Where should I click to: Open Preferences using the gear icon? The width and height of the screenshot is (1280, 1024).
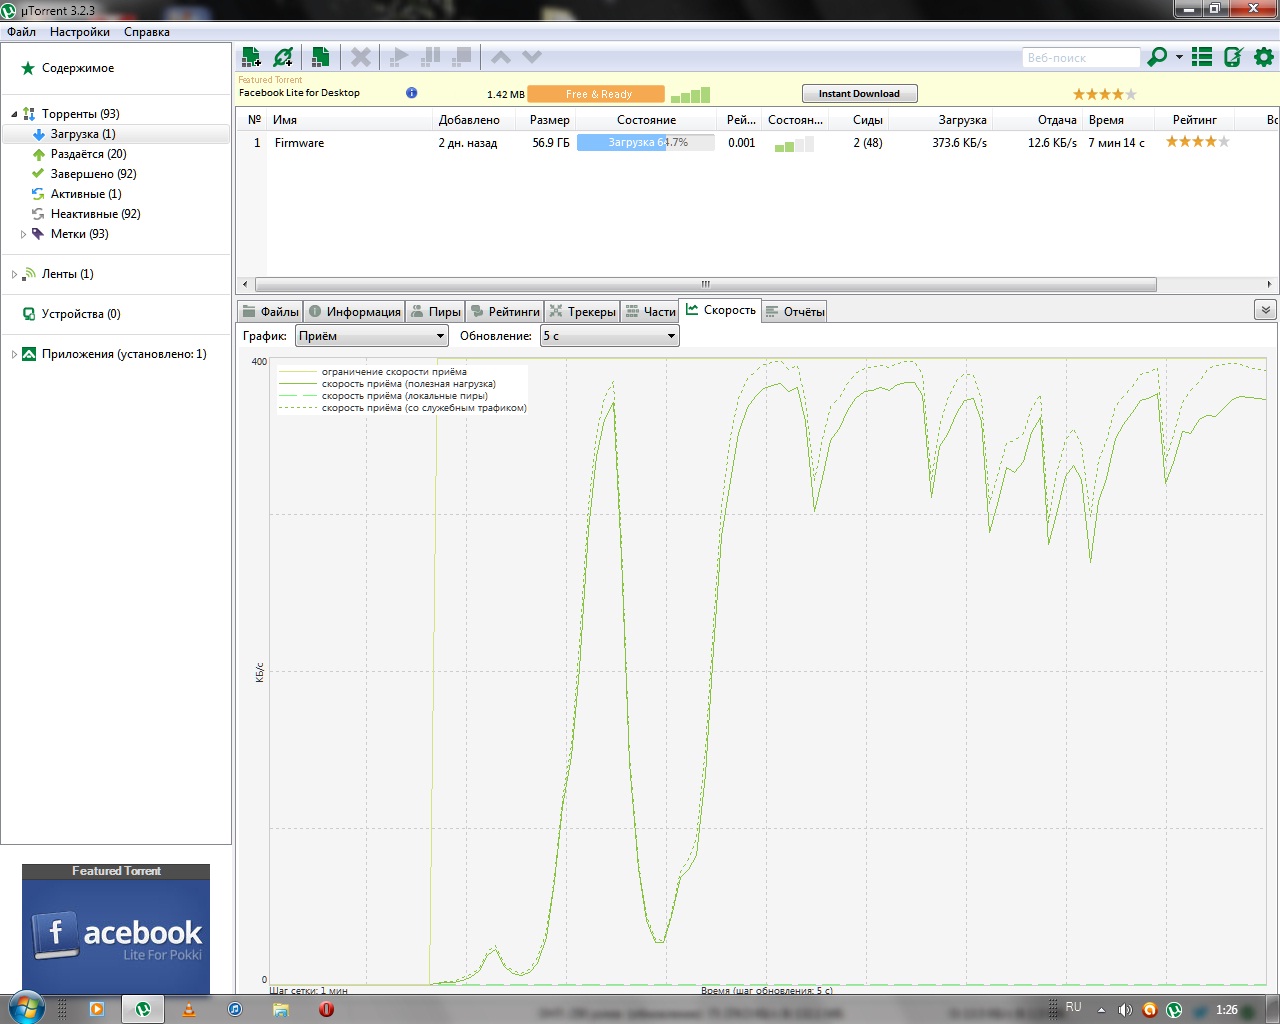tap(1264, 57)
